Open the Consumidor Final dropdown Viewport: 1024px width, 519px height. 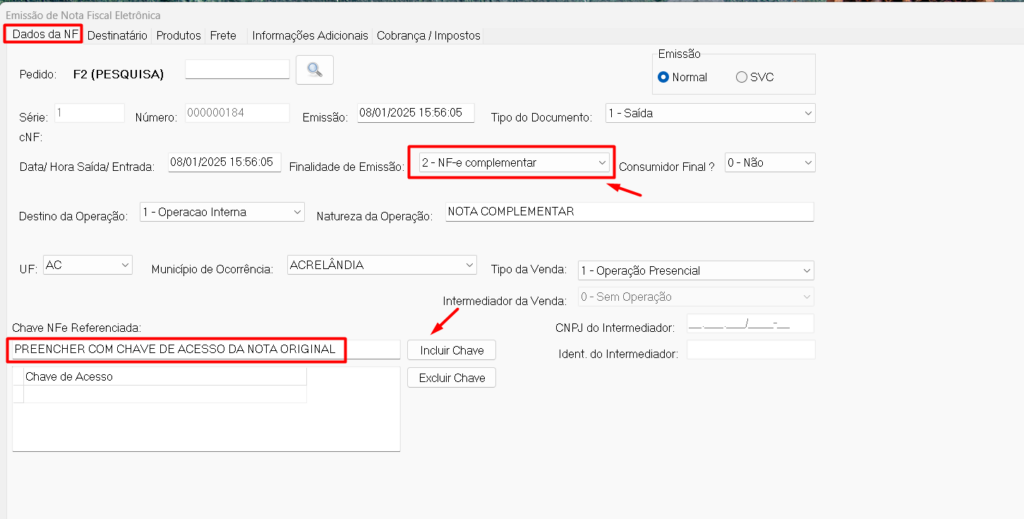[769, 162]
